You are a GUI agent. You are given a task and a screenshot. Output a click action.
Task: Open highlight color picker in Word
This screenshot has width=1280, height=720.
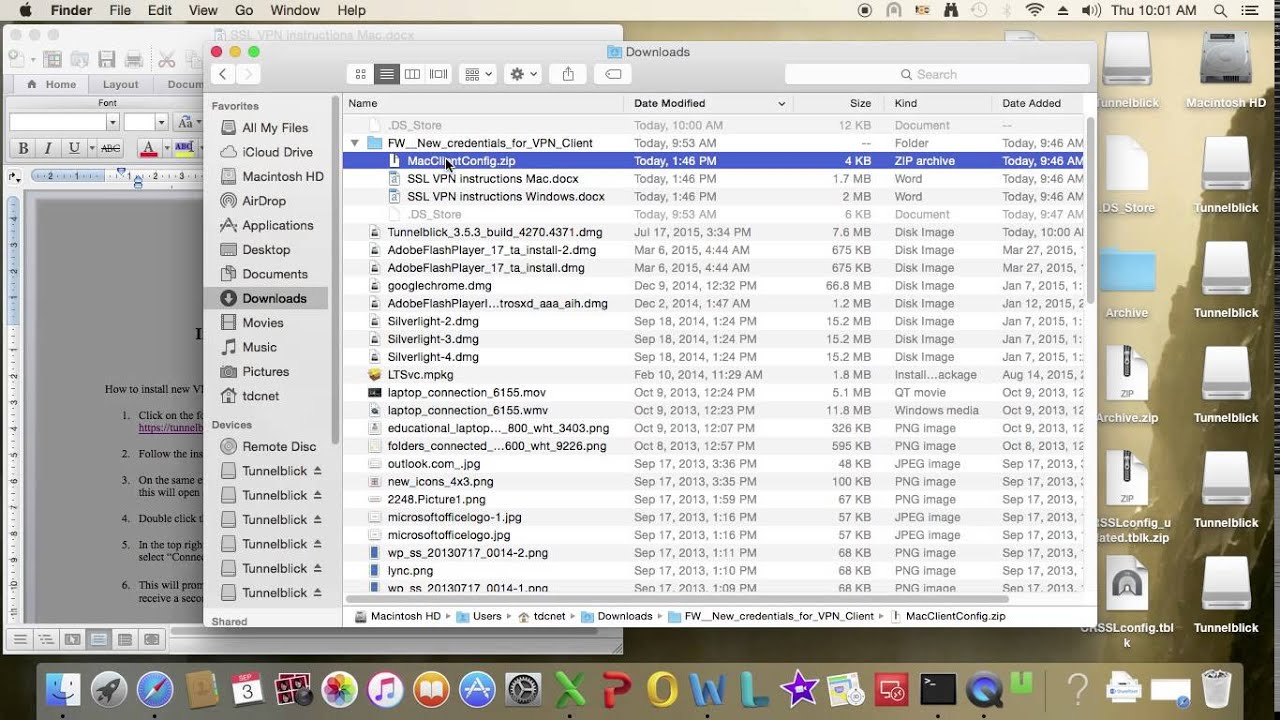(x=184, y=148)
